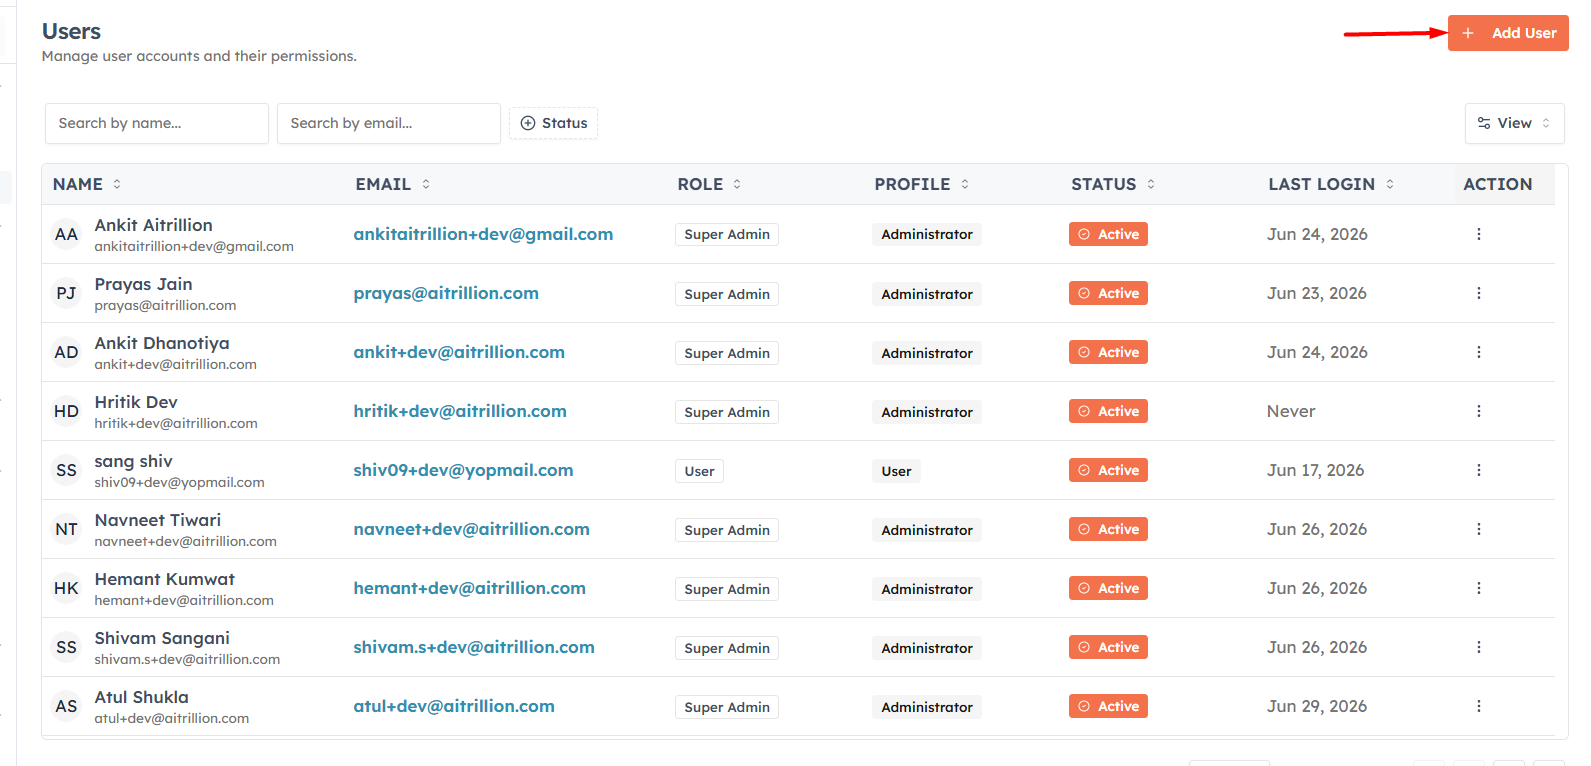Viewport: 1591px width, 766px height.
Task: Click Active status badge for Atul Shukla
Action: click(1108, 706)
